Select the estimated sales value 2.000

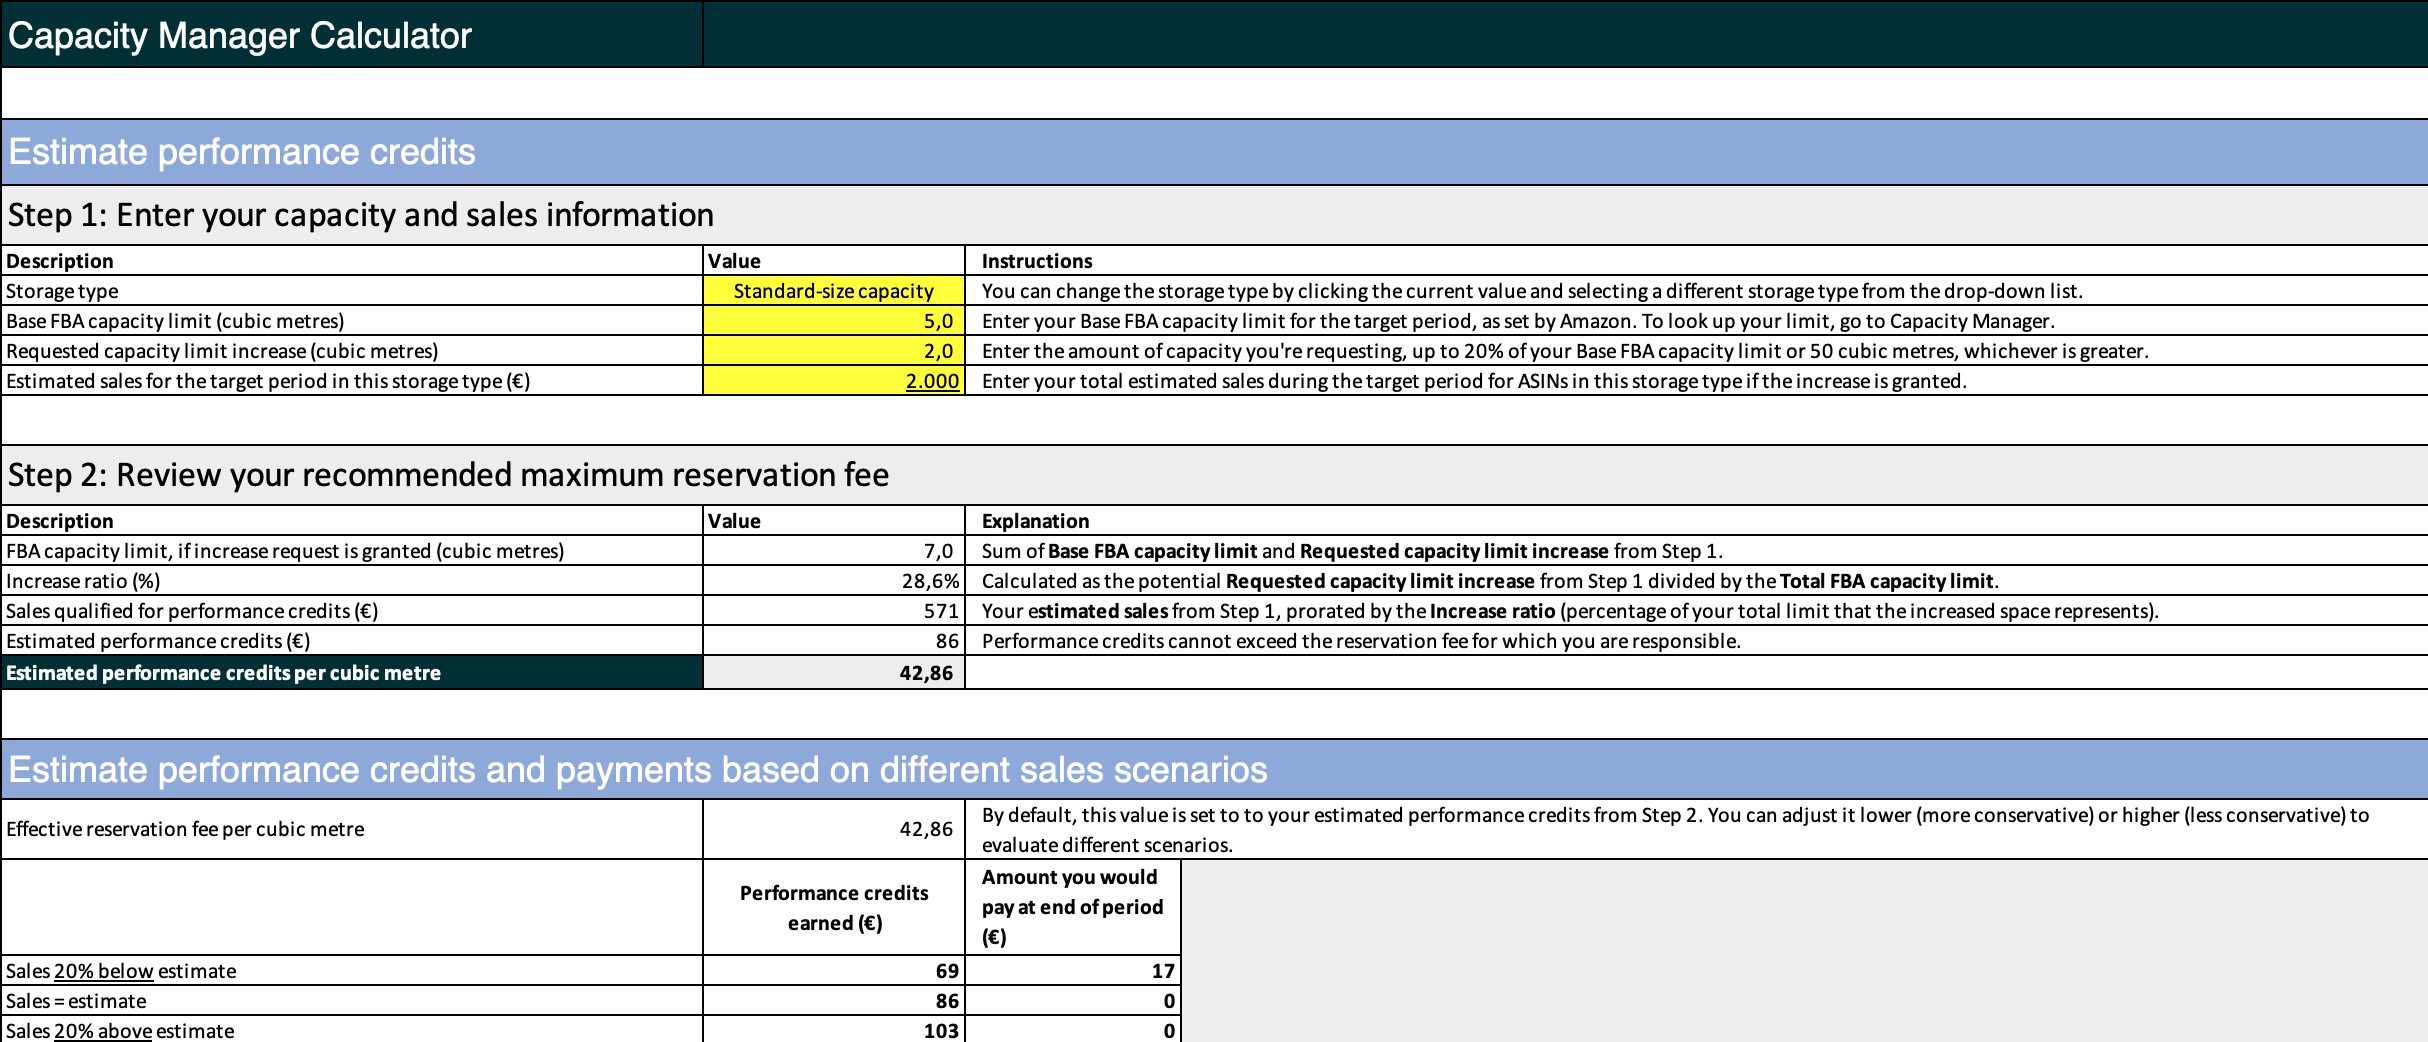point(833,381)
